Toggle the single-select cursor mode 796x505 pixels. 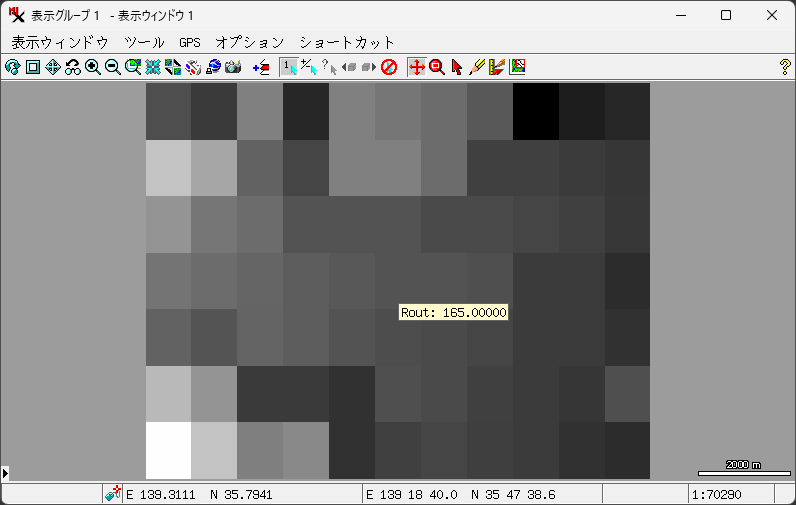click(288, 67)
